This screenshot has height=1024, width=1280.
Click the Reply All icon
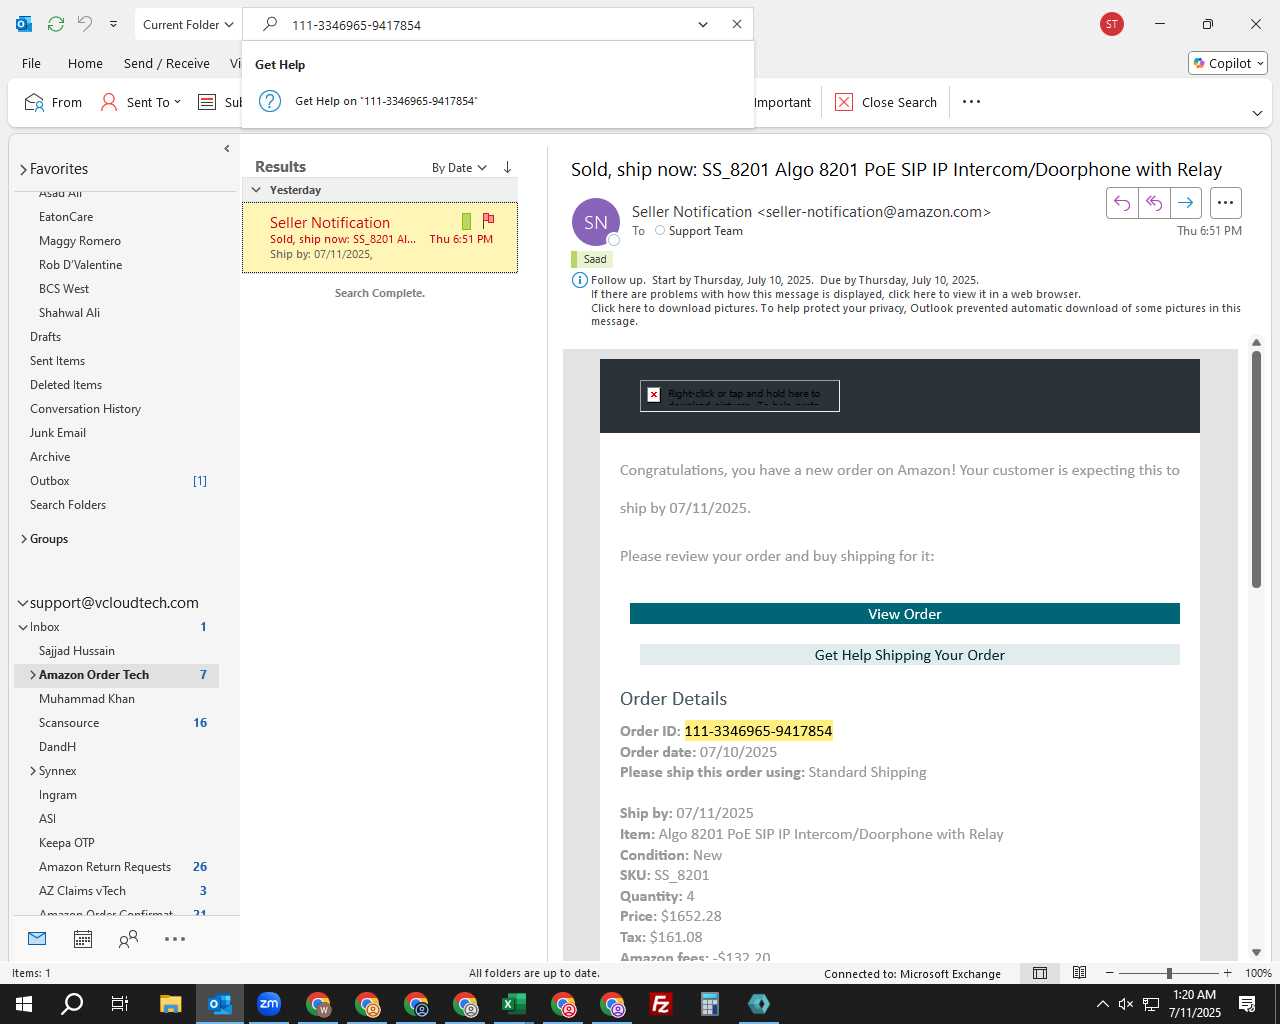pyautogui.click(x=1154, y=203)
